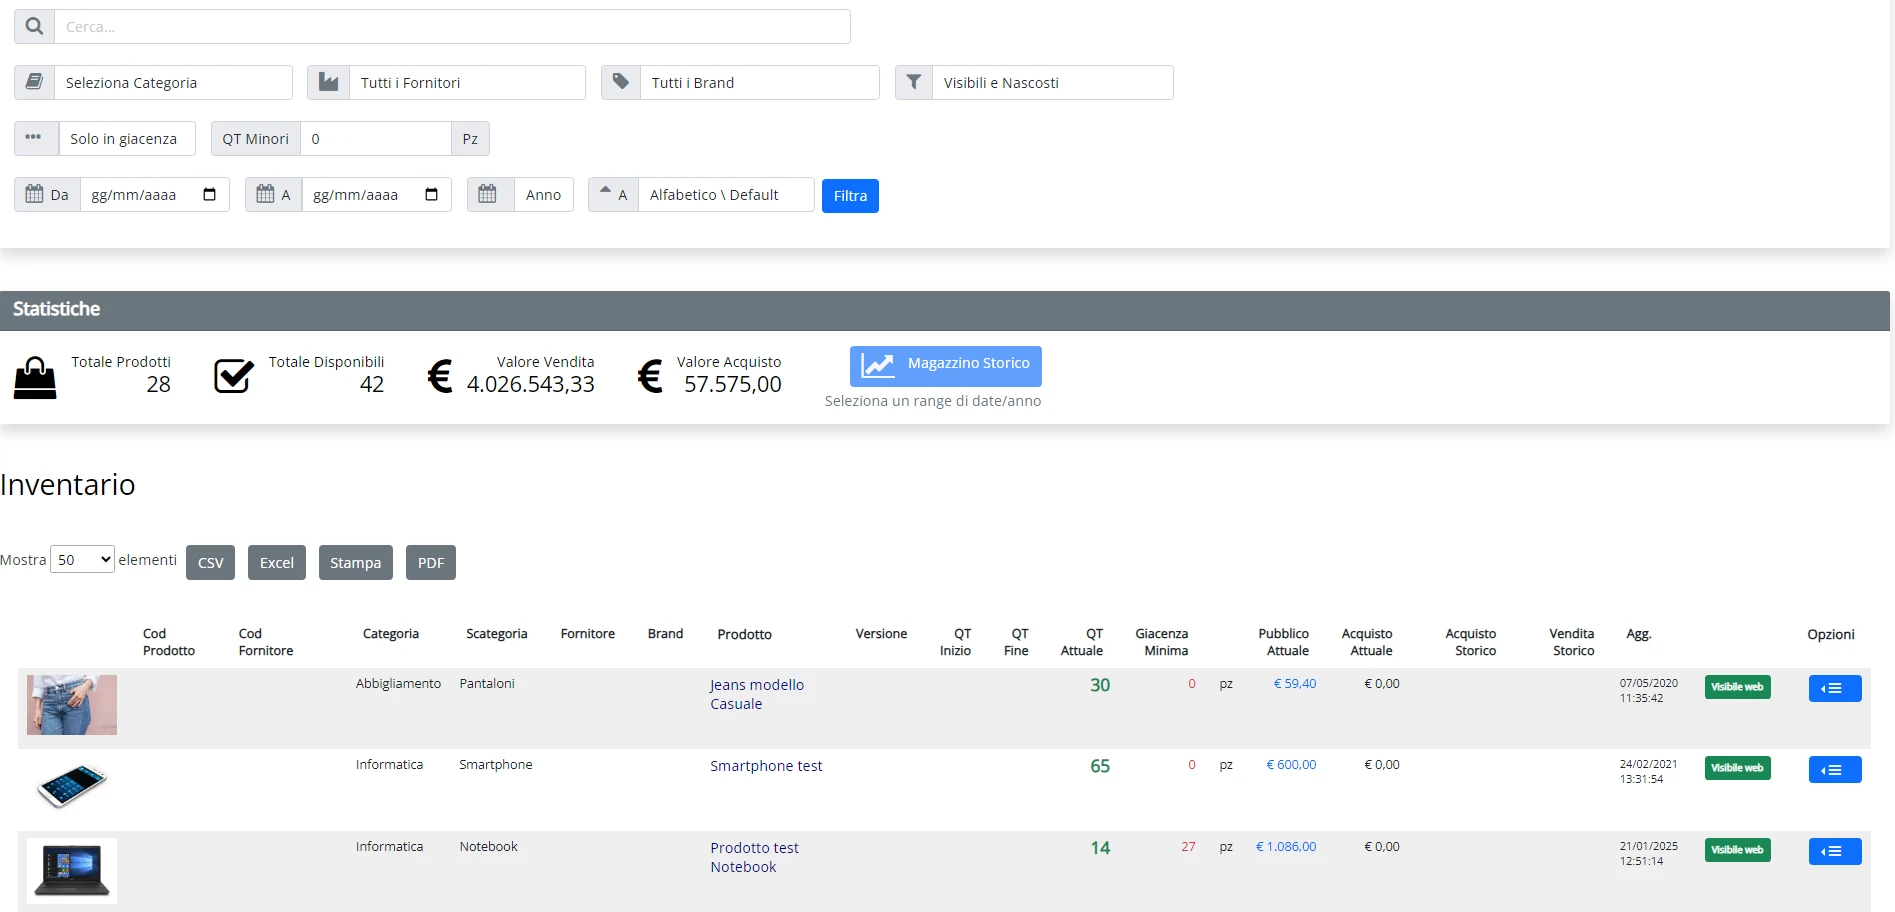Open the Tutti i Fornitori dropdown
Image resolution: width=1895 pixels, height=912 pixels.
[467, 82]
